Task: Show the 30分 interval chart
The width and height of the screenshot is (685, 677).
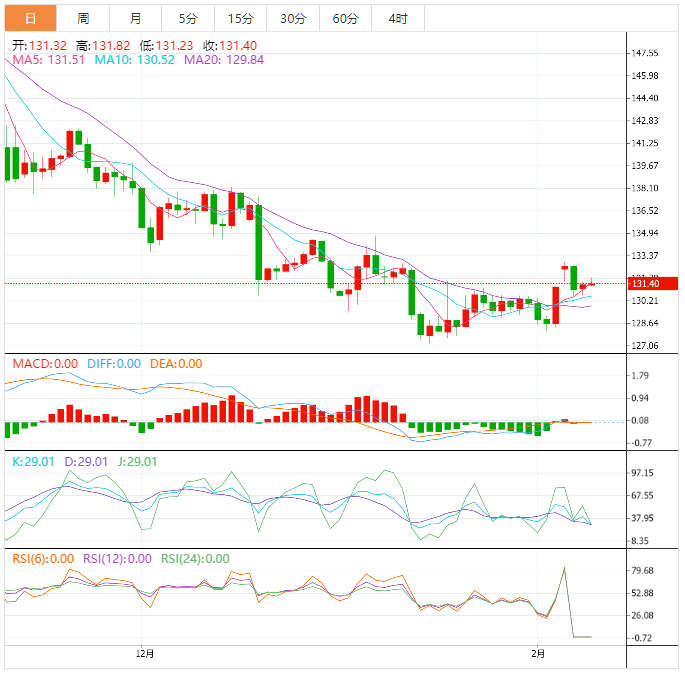Action: tap(293, 18)
